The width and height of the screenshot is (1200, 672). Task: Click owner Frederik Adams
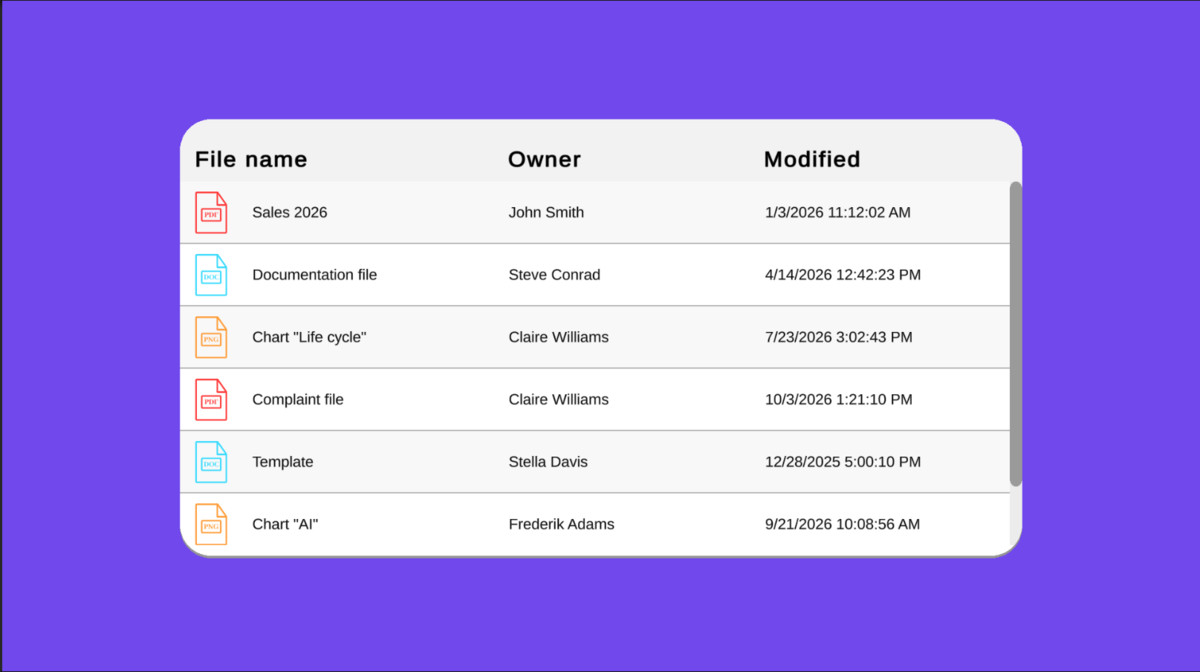[x=561, y=524]
